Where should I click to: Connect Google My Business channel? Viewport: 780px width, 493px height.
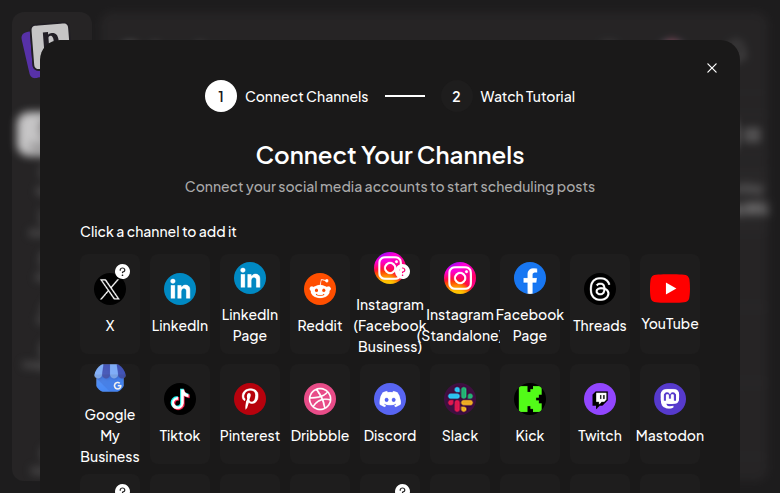109,414
